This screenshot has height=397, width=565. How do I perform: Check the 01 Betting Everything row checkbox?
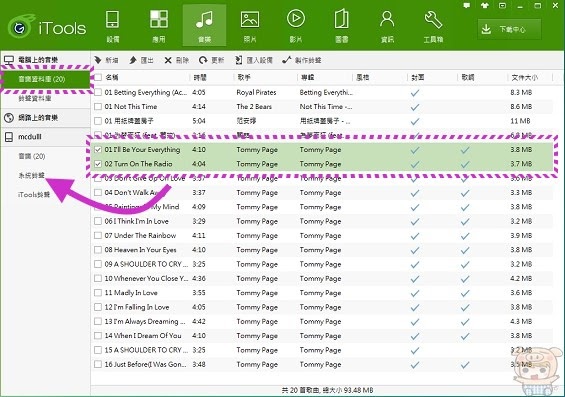[x=98, y=92]
